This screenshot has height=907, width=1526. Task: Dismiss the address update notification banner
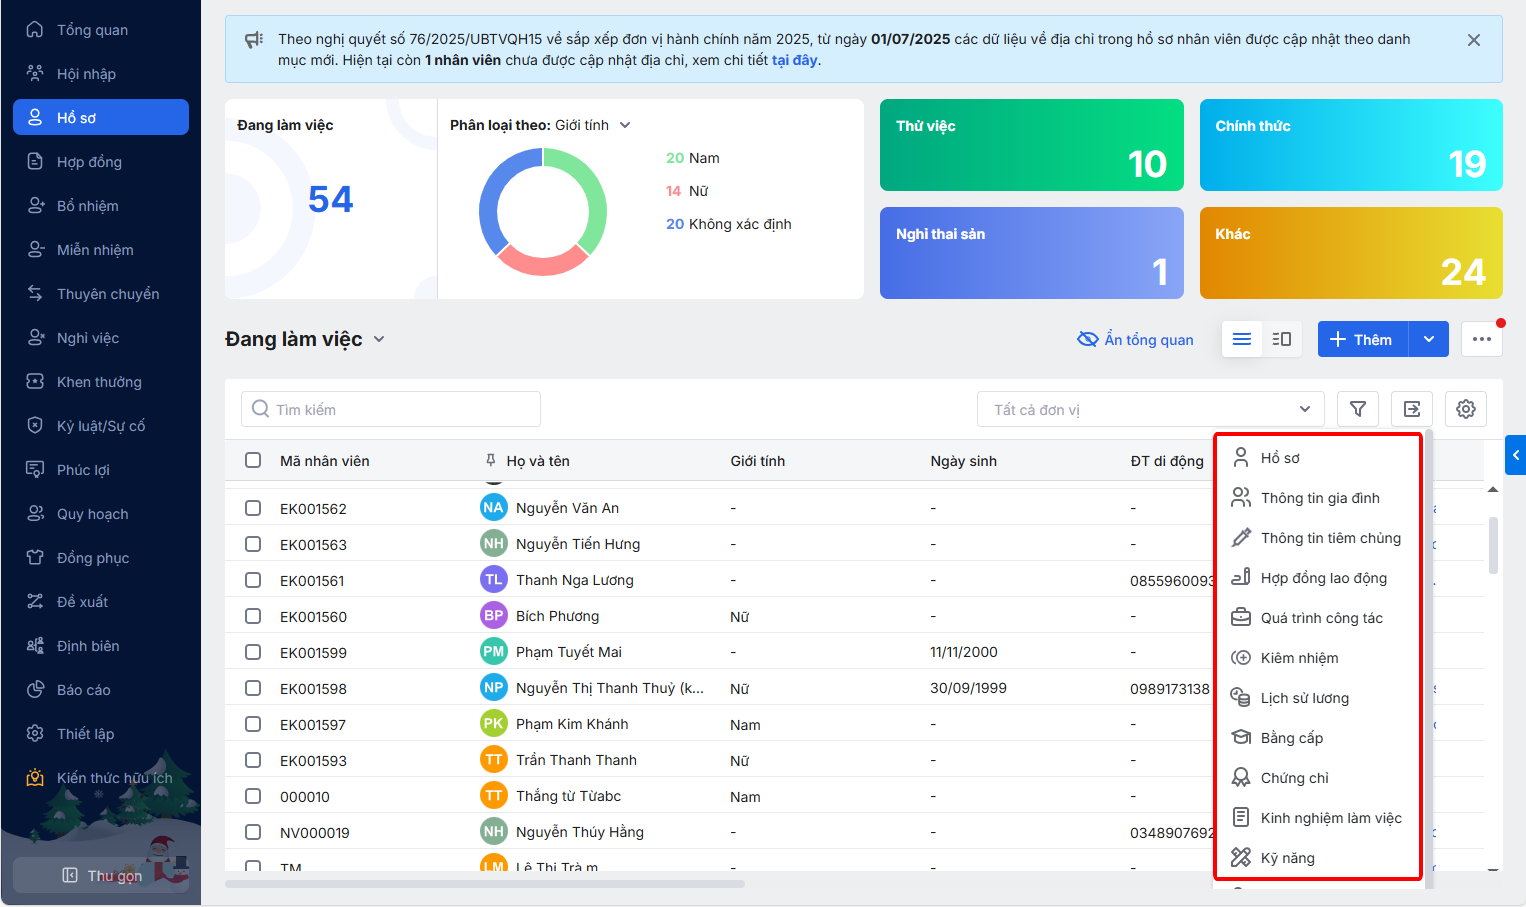(1473, 40)
